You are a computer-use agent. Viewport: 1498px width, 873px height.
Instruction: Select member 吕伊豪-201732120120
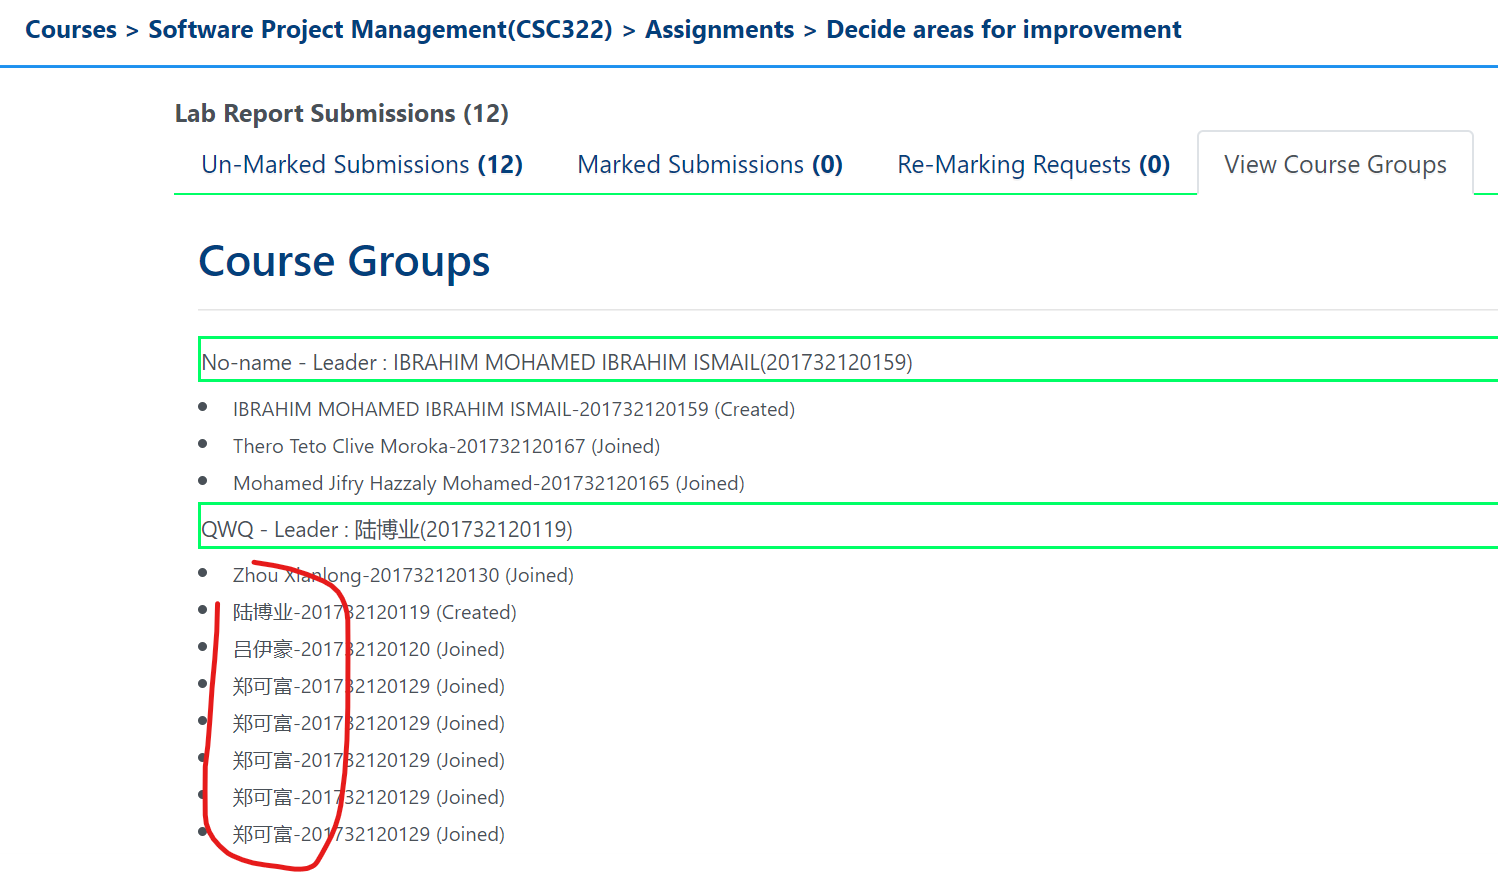(x=368, y=649)
